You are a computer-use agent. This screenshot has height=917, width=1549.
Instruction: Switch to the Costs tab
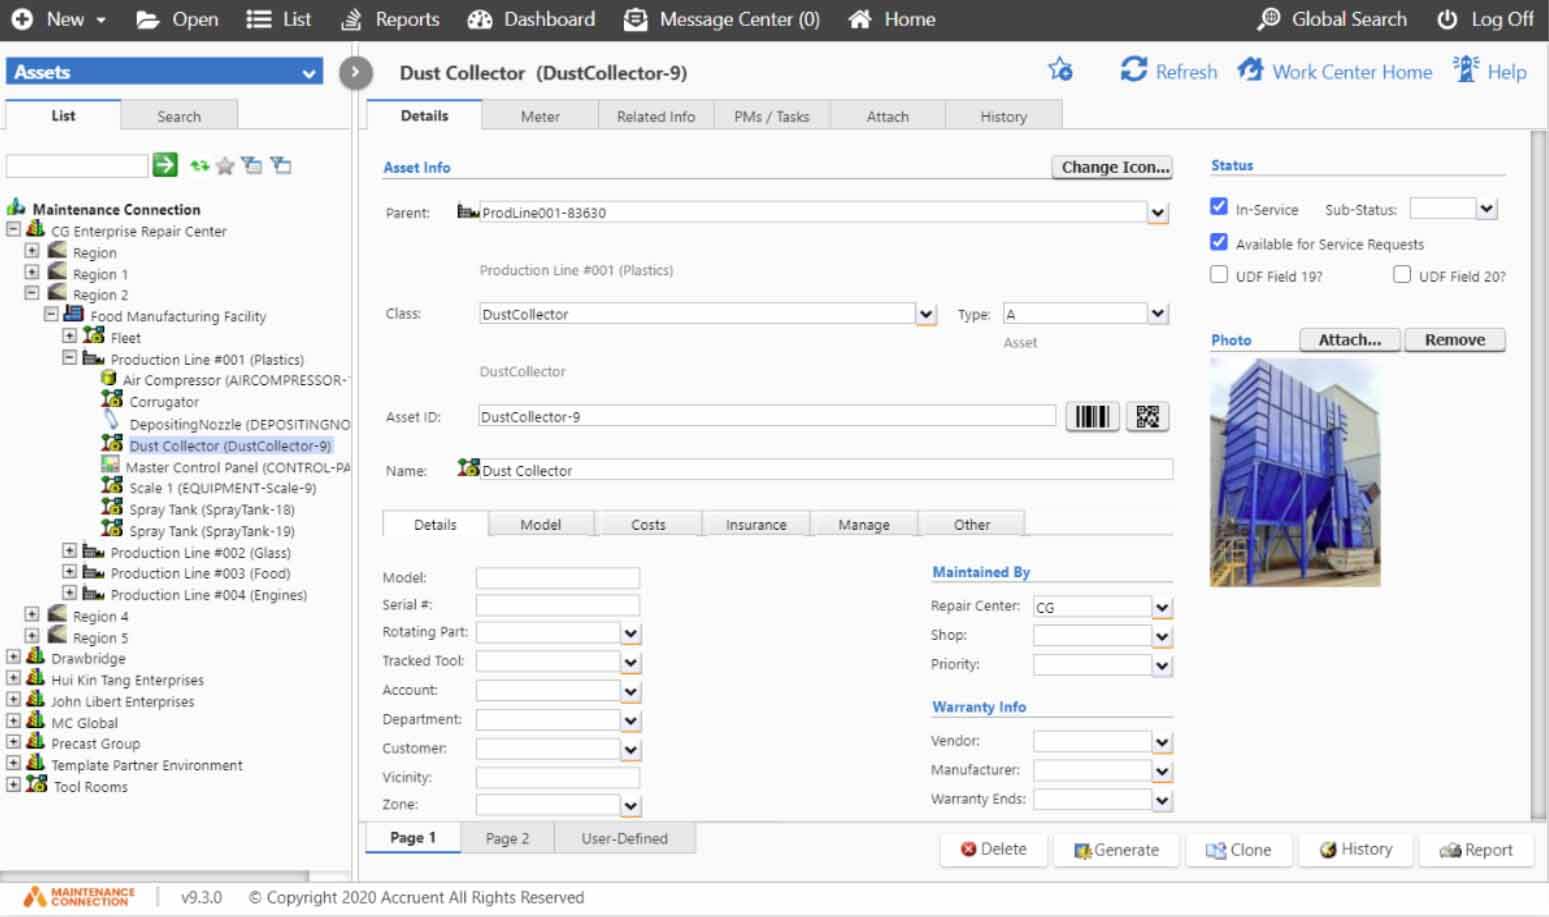point(650,523)
